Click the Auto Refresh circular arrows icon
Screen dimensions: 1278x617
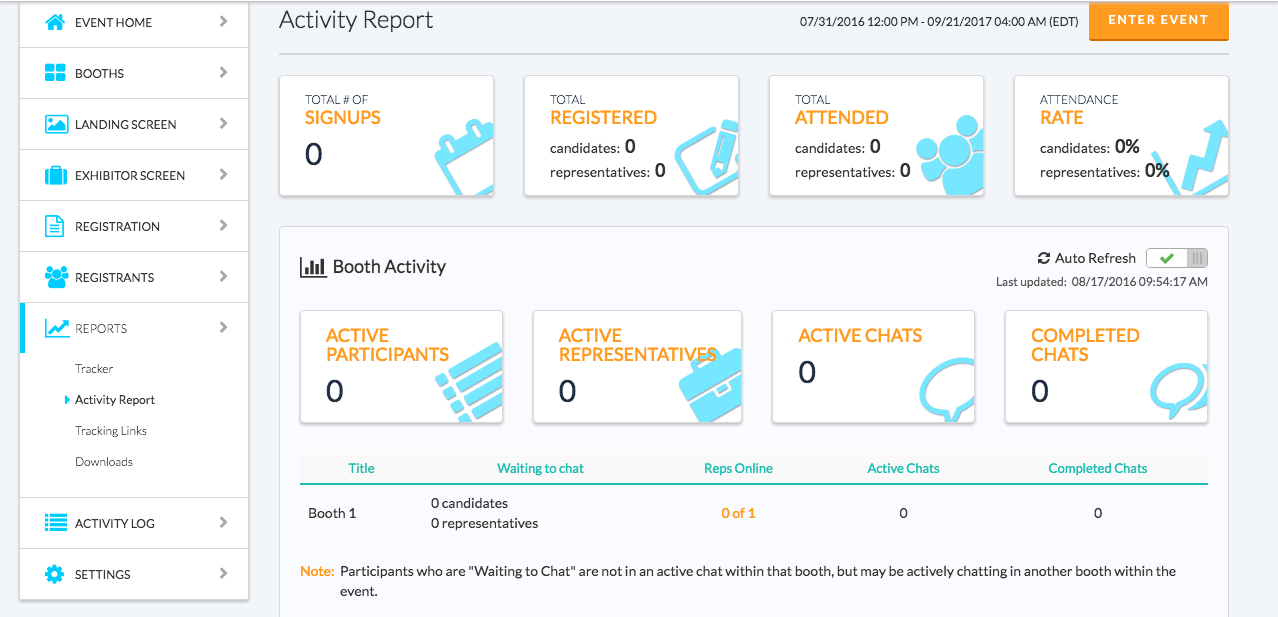coord(1044,258)
